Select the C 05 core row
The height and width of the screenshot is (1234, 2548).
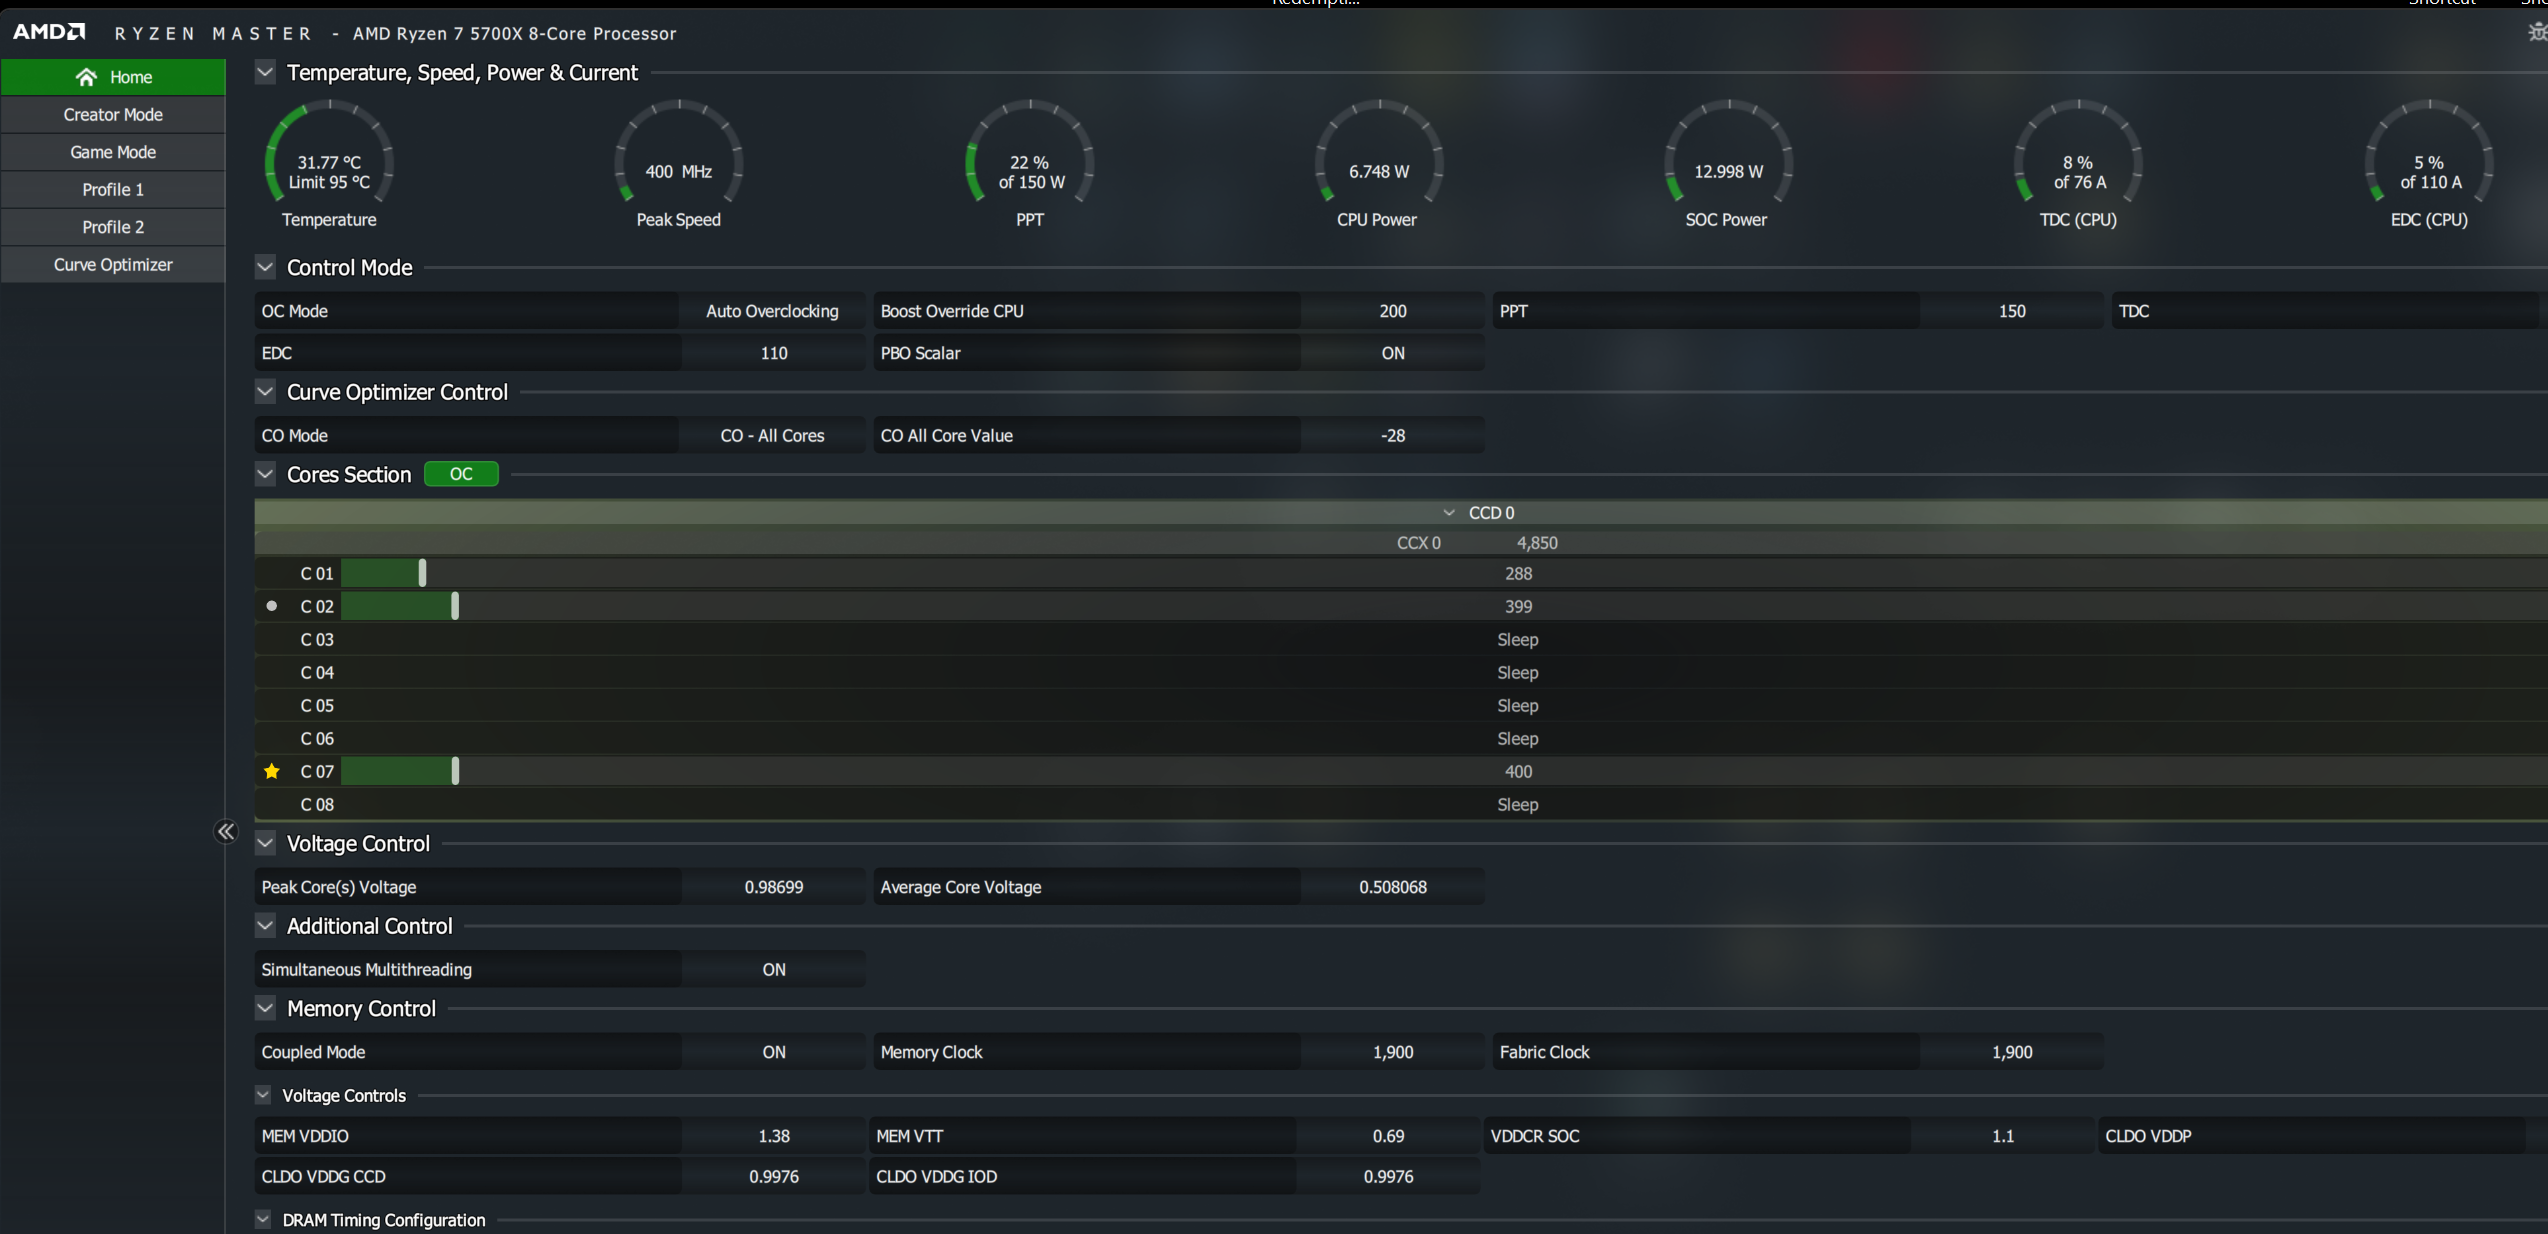coord(1400,705)
